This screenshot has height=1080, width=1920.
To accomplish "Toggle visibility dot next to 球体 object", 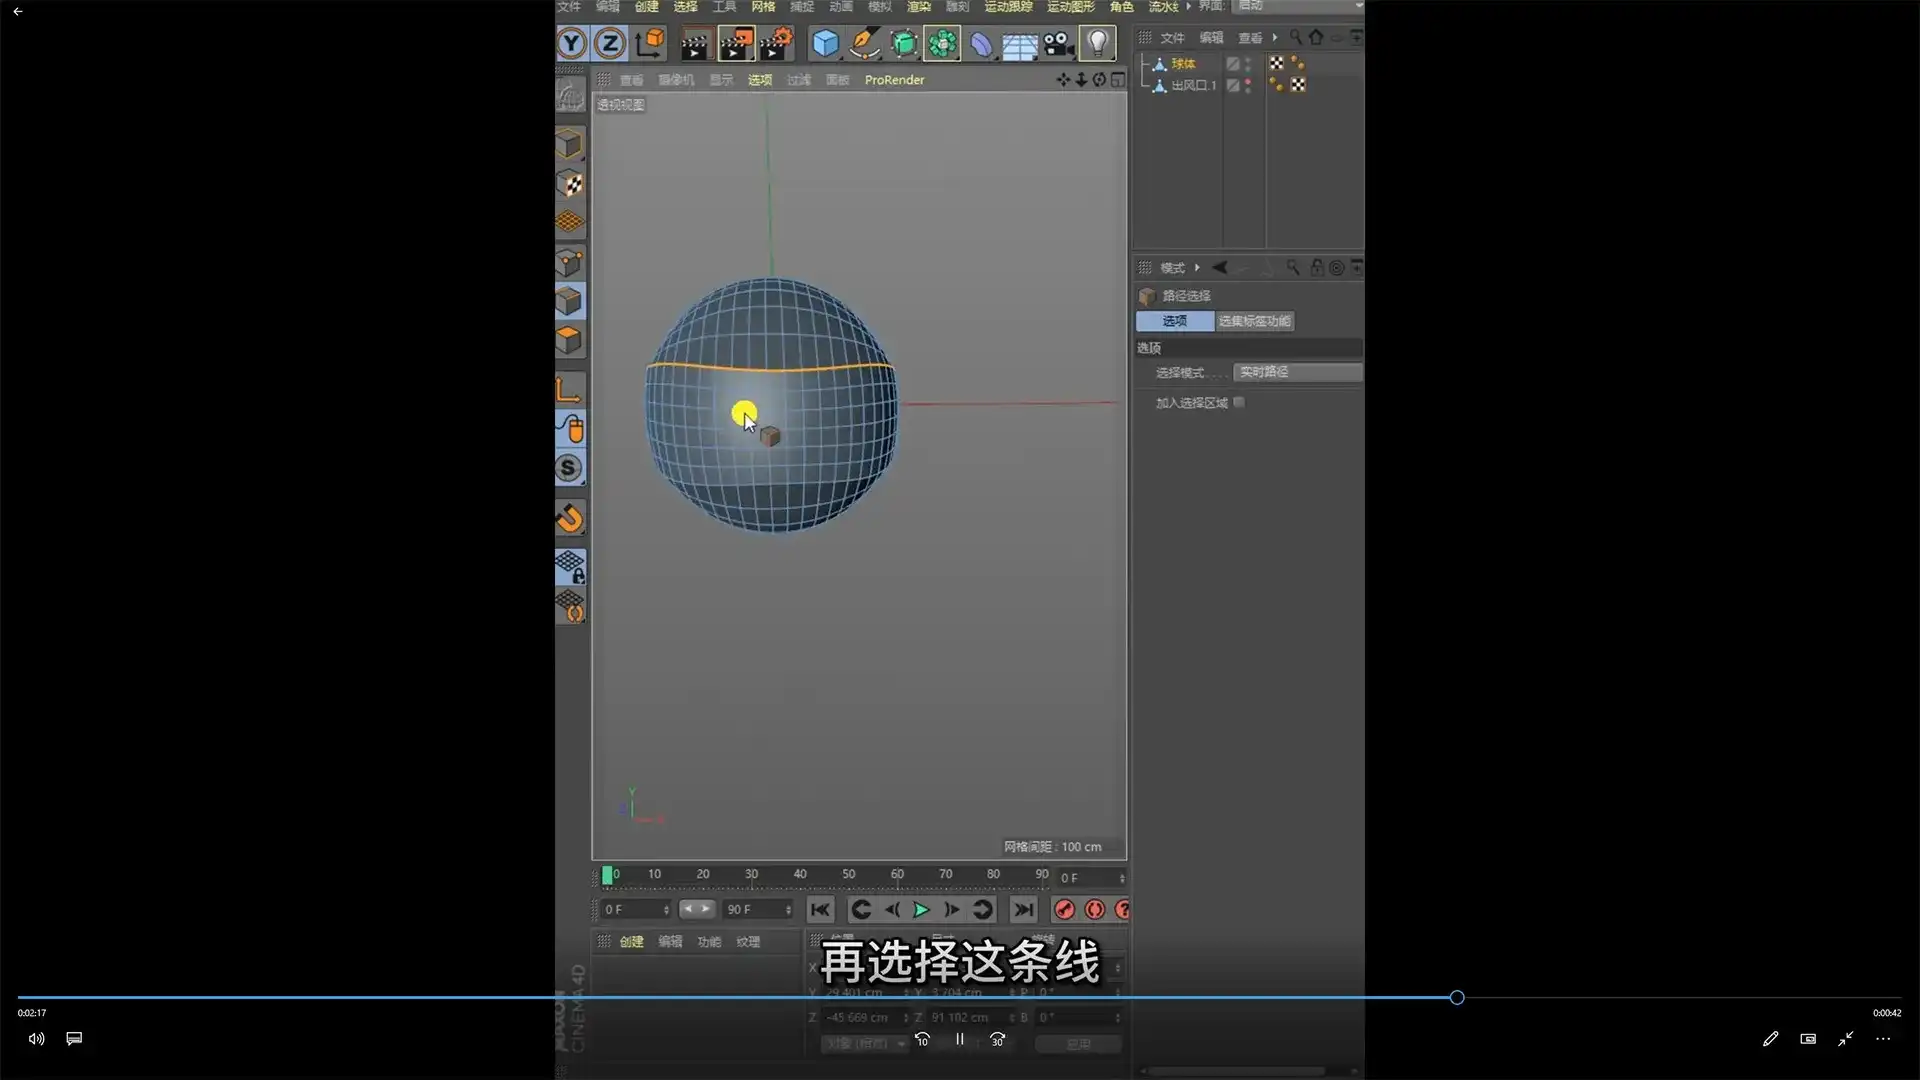I will coord(1248,61).
